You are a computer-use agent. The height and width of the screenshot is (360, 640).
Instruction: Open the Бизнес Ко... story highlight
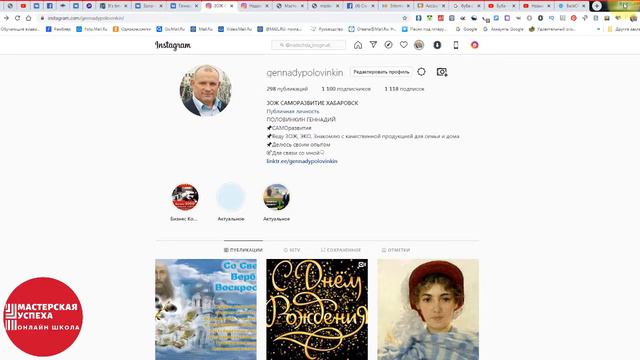(x=185, y=197)
